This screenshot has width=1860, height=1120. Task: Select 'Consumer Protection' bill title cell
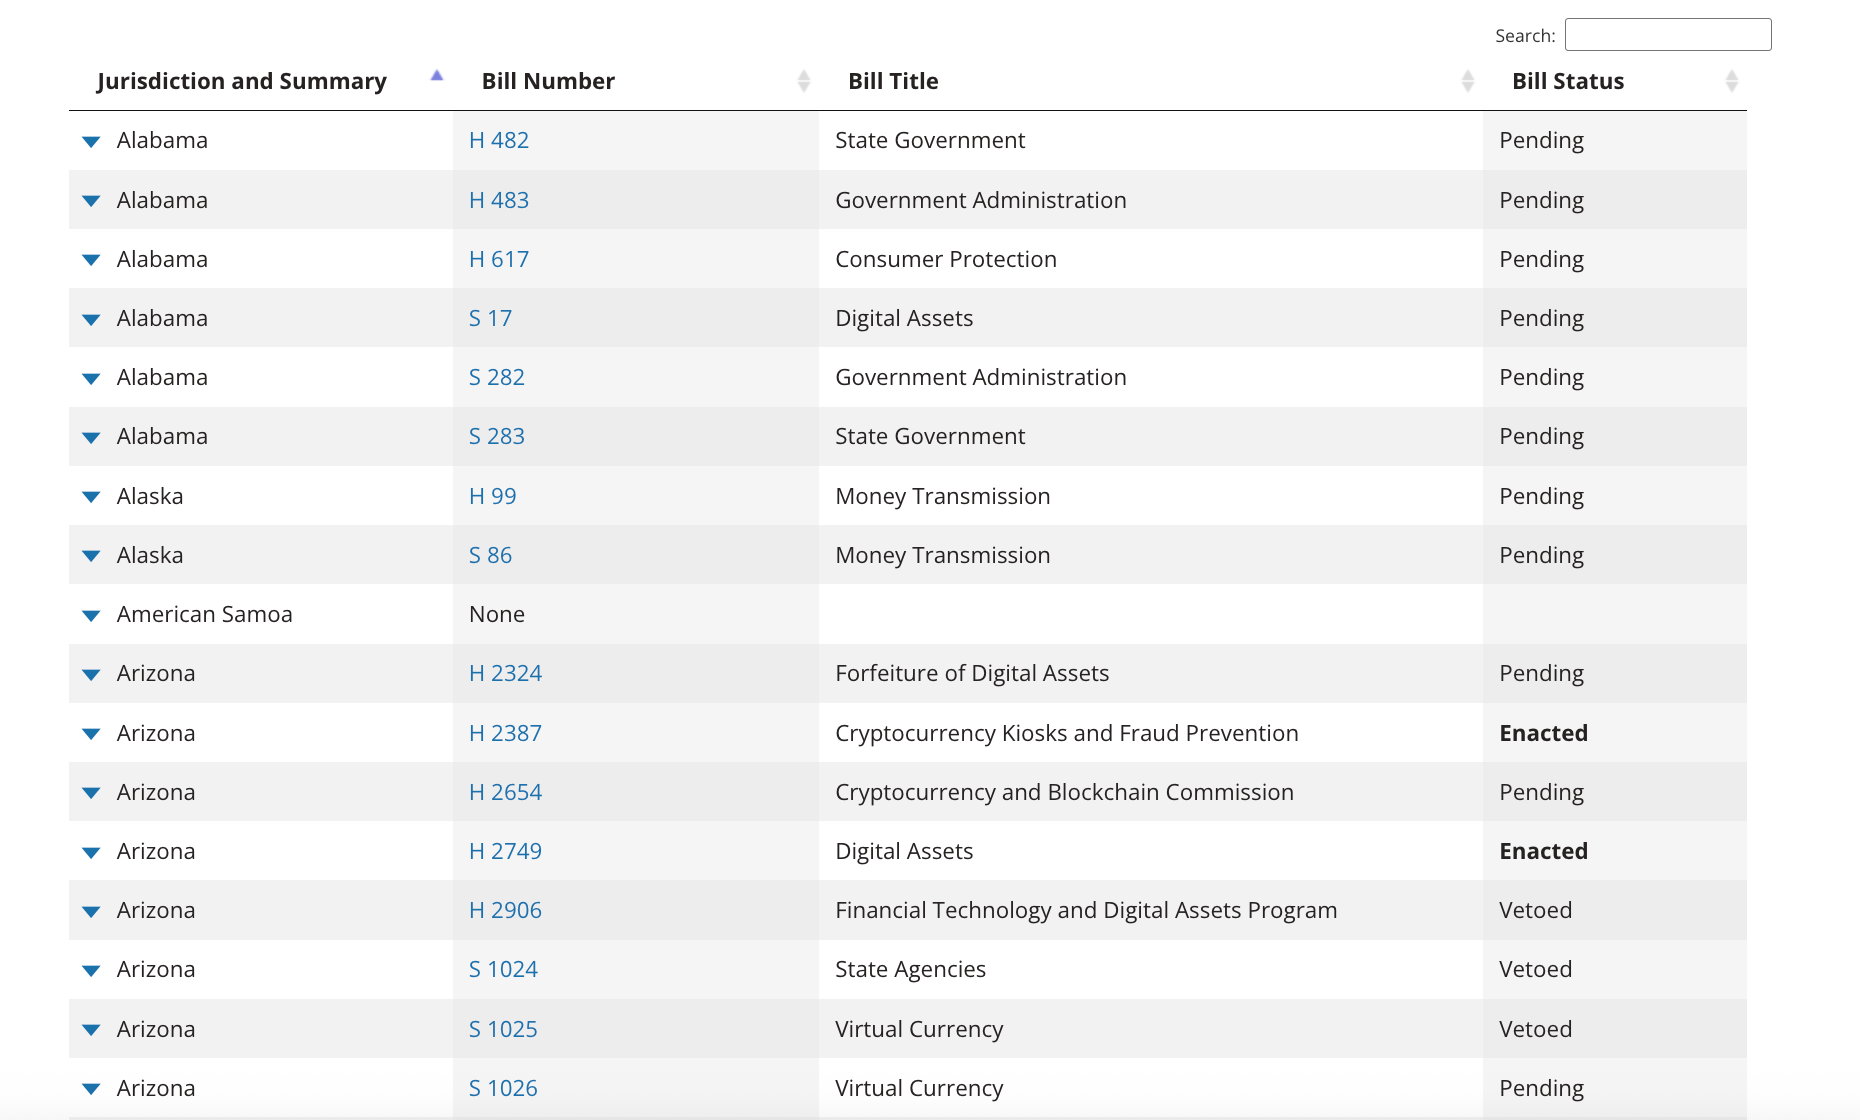pyautogui.click(x=946, y=259)
